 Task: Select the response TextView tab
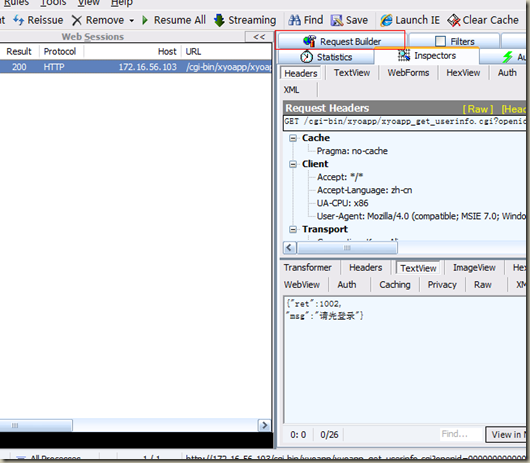click(x=418, y=268)
